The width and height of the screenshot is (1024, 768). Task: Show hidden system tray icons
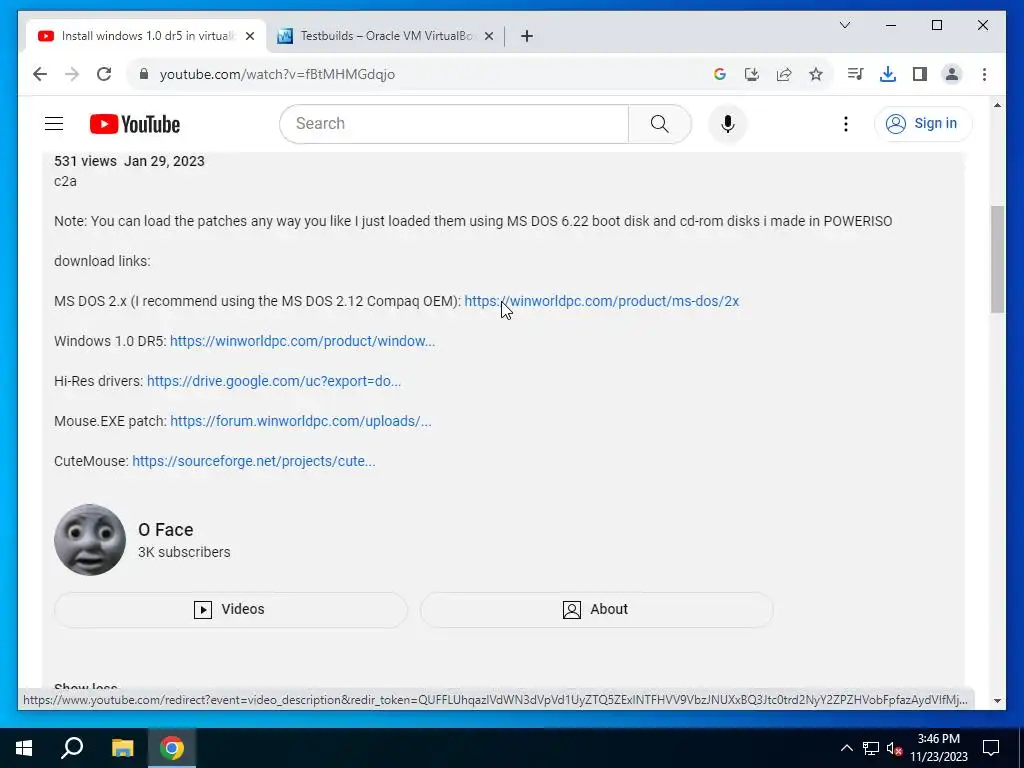(846, 748)
